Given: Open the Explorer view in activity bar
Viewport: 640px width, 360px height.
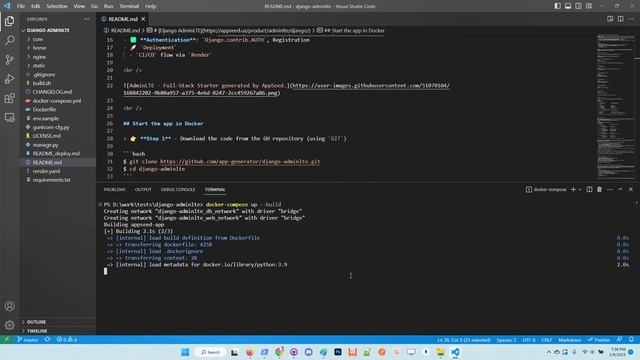Looking at the screenshot, I should (9, 21).
